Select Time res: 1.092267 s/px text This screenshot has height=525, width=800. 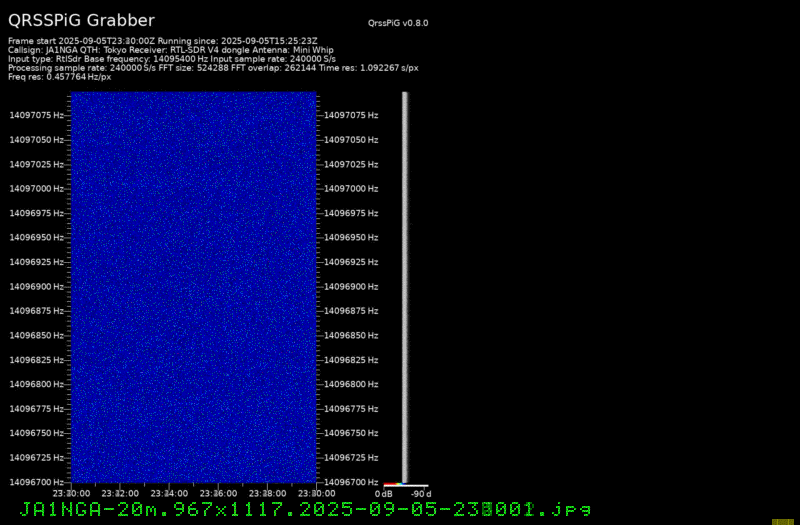coord(368,68)
